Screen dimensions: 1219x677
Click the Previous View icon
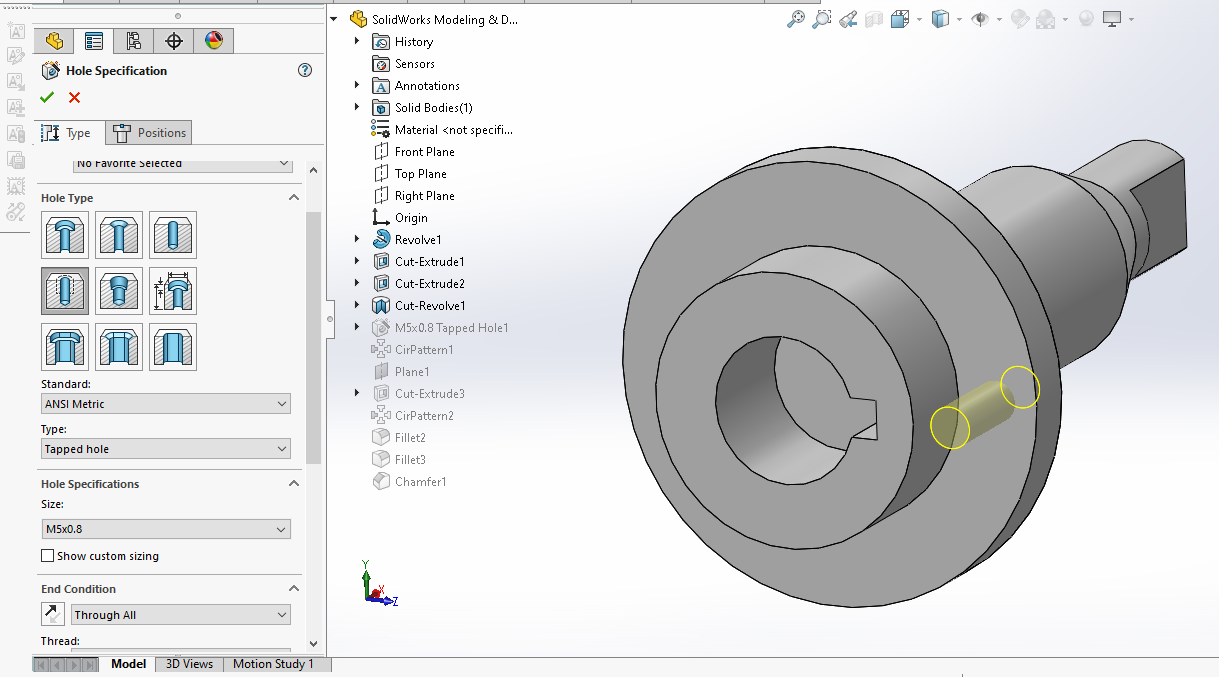tap(848, 19)
